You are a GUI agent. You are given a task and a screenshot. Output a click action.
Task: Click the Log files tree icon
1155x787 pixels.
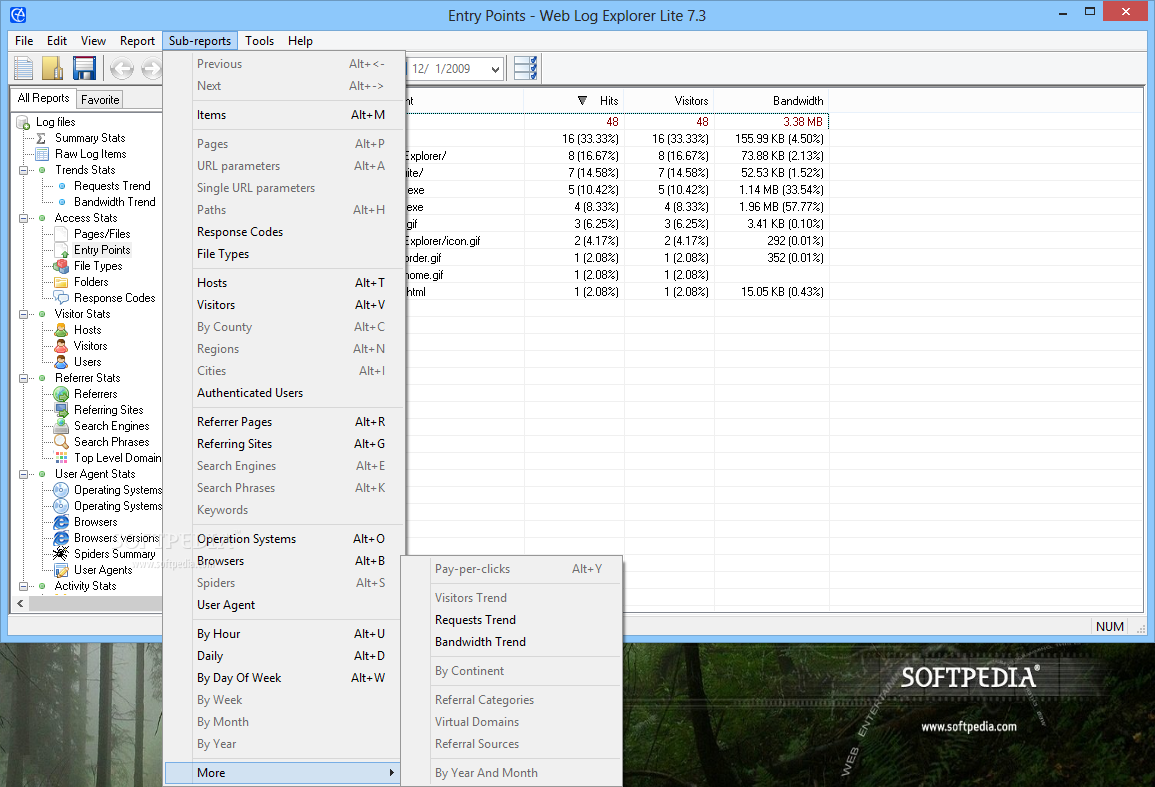24,122
